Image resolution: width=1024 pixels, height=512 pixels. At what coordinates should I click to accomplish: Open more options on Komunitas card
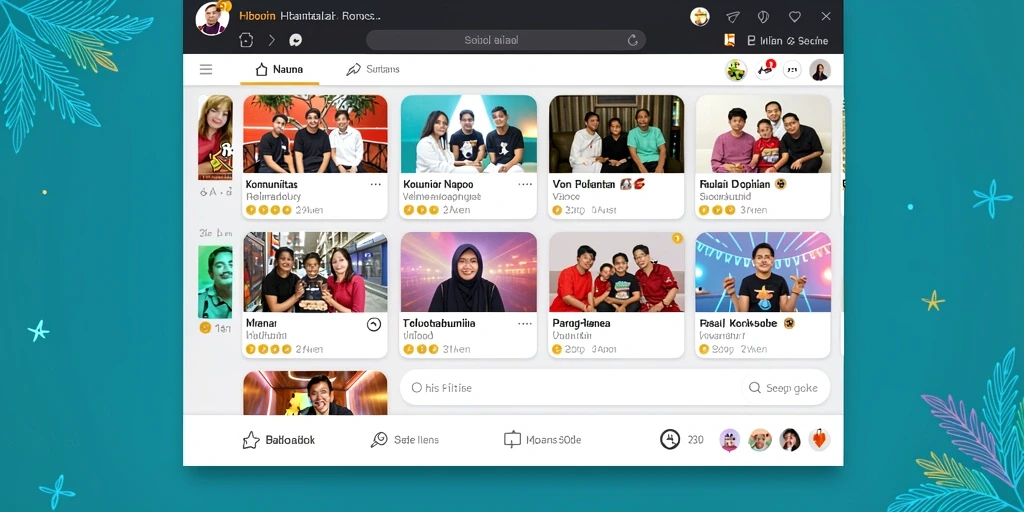[376, 185]
